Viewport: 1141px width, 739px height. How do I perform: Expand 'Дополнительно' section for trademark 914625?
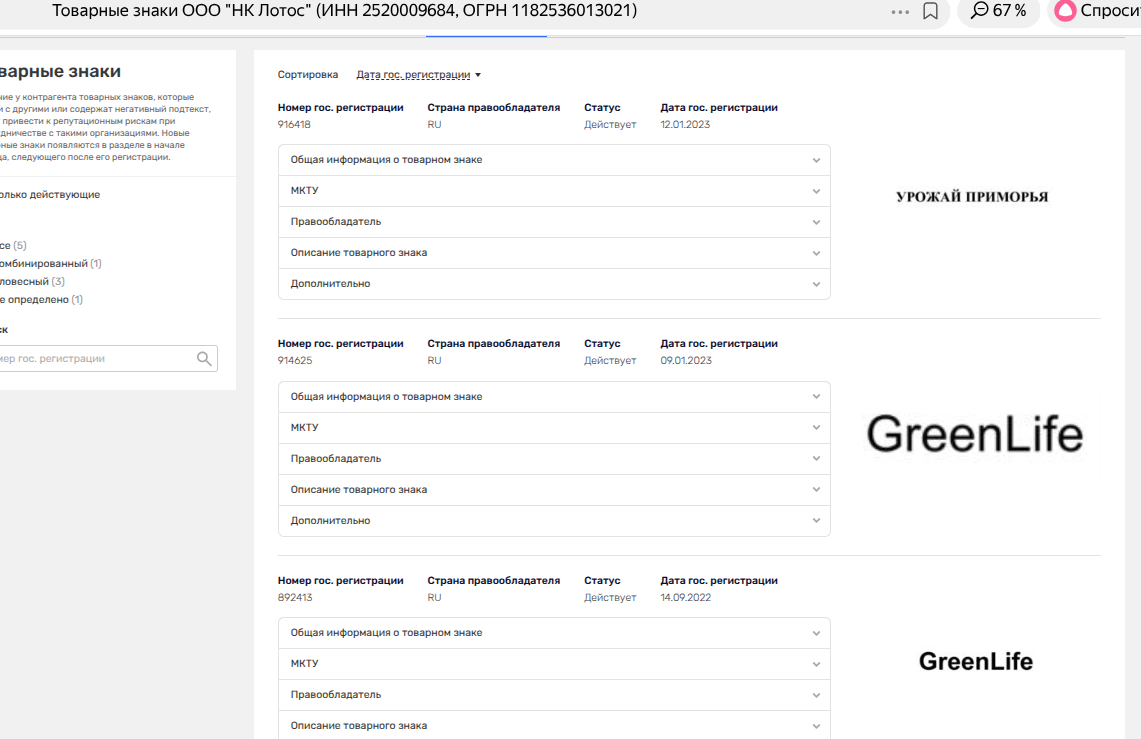point(554,521)
